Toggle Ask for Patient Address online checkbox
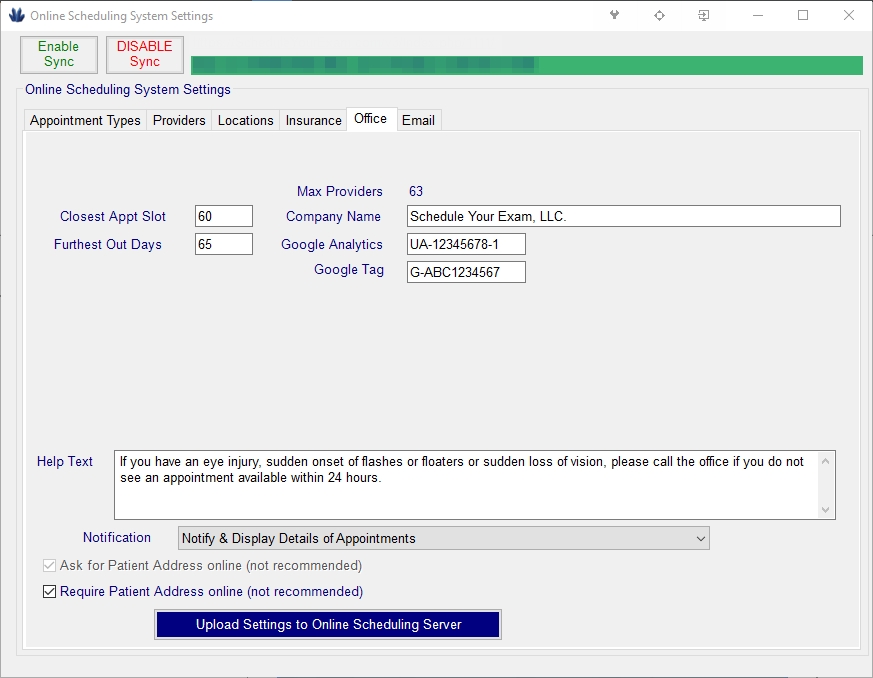873x678 pixels. [50, 566]
